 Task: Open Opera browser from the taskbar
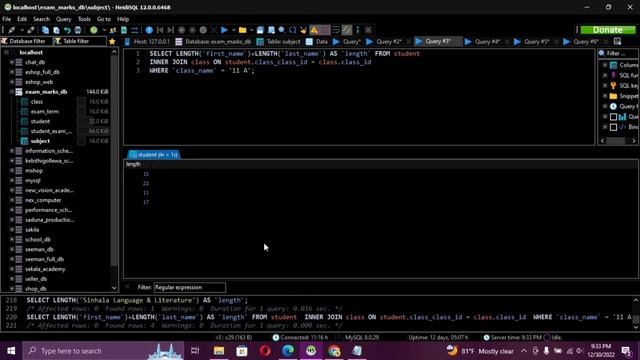pyautogui.click(x=265, y=351)
